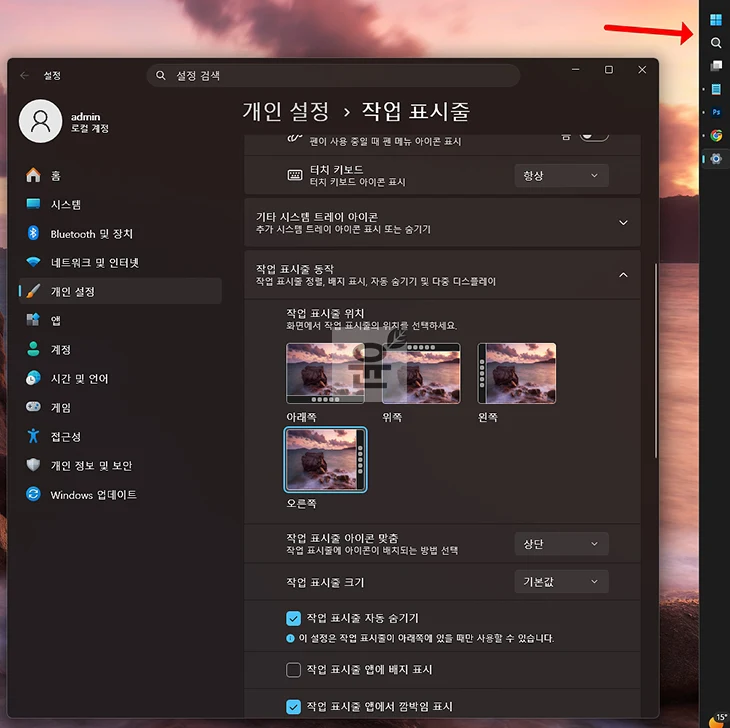Open 앱 settings category
The height and width of the screenshot is (728, 730).
tap(120, 320)
